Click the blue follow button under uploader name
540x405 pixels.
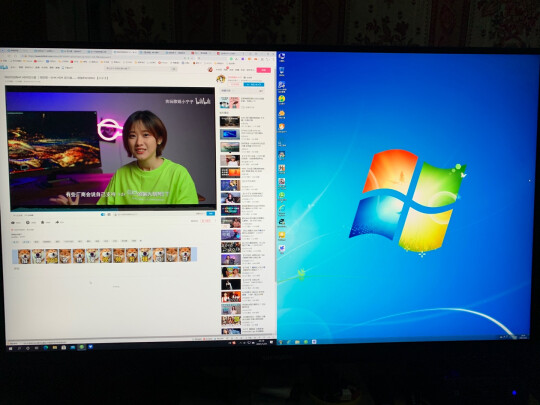[254, 84]
